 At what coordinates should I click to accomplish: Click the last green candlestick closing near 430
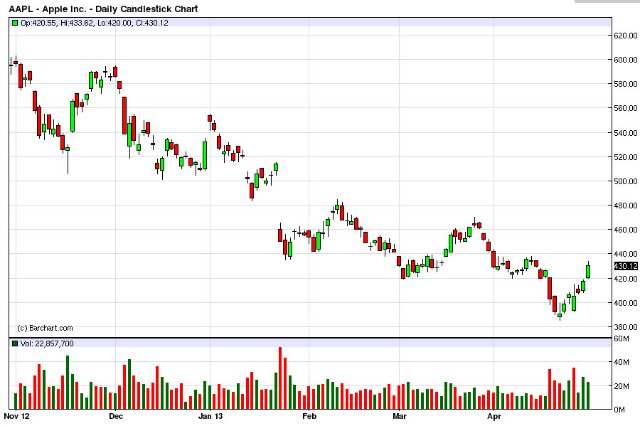588,271
